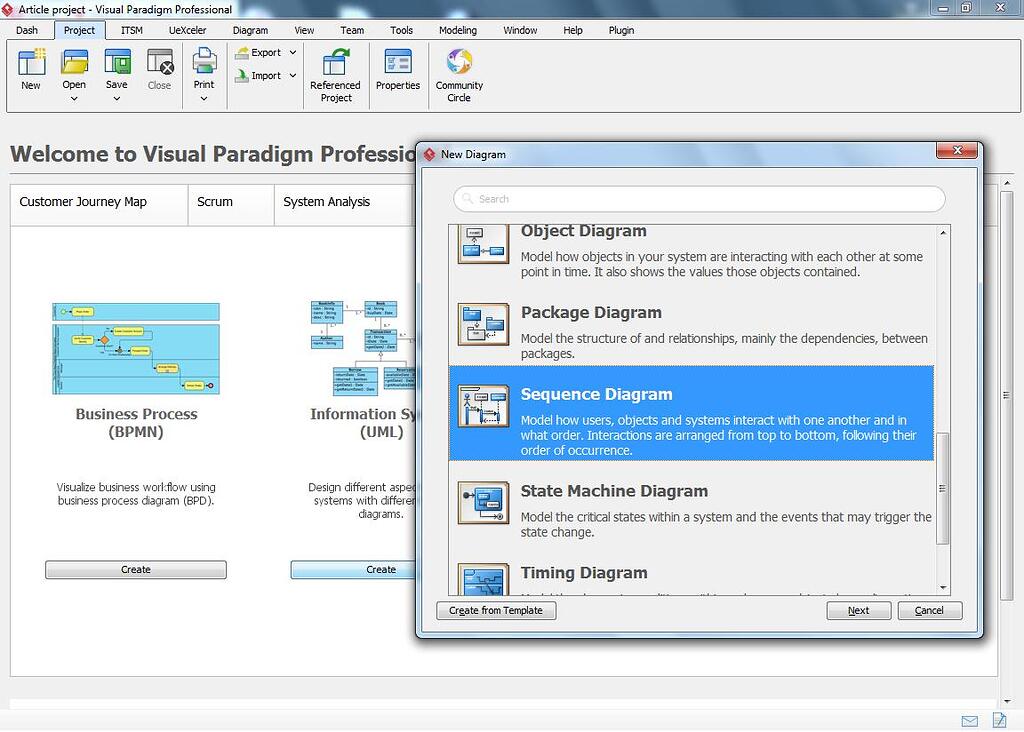This screenshot has width=1024, height=732.
Task: Click the Create from Template button
Action: [496, 610]
